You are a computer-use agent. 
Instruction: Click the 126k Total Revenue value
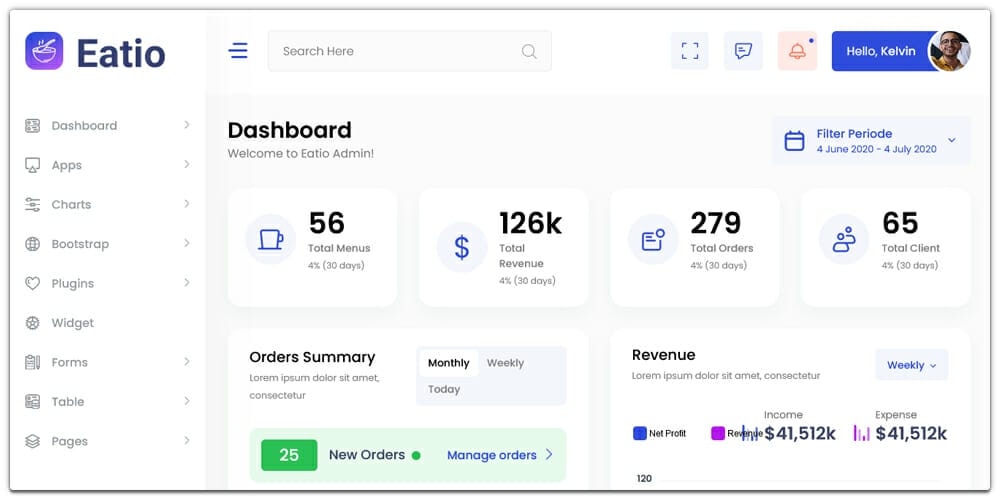tap(530, 223)
